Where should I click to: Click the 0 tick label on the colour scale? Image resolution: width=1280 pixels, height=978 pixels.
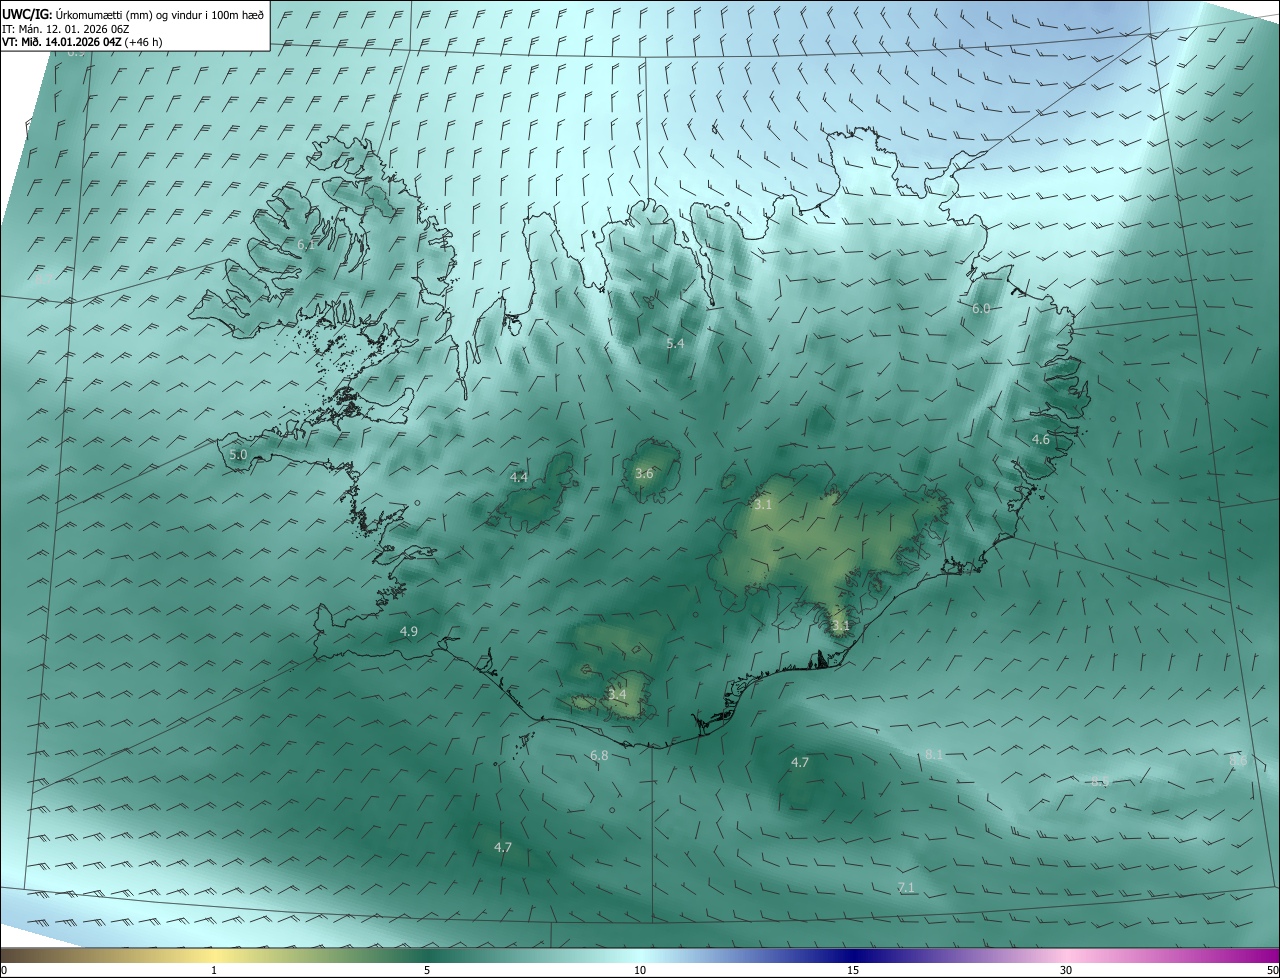[4, 971]
